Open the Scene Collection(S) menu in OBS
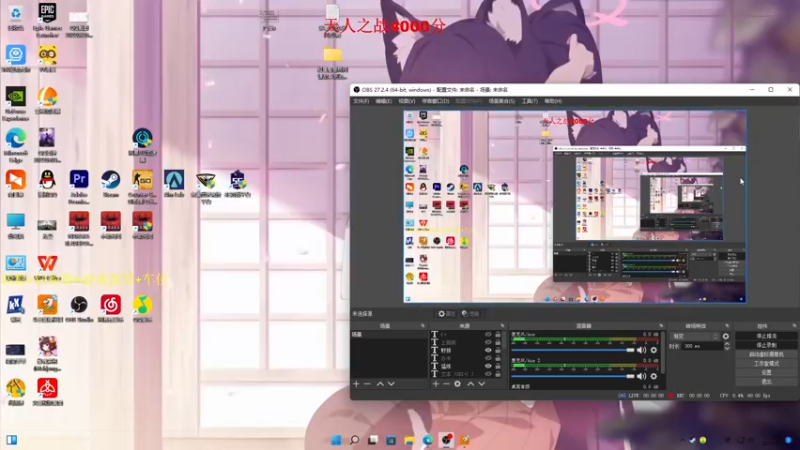This screenshot has width=800, height=450. (502, 101)
